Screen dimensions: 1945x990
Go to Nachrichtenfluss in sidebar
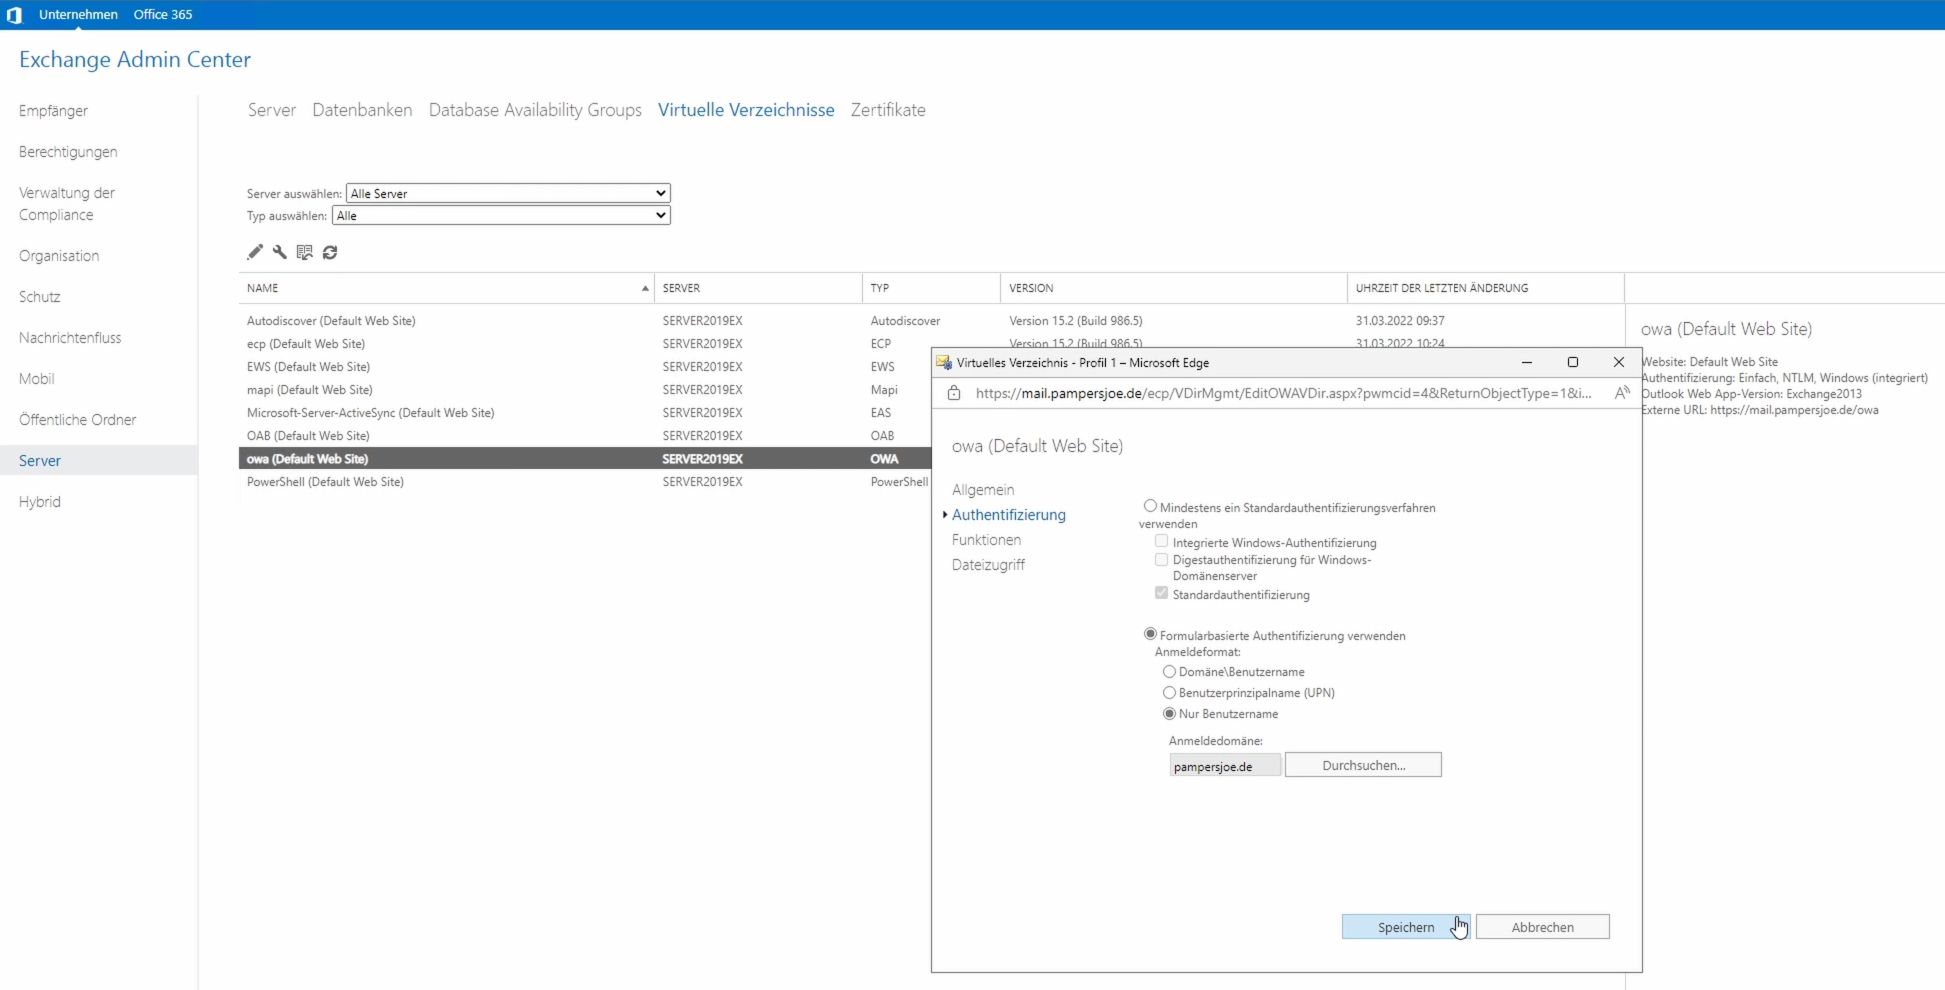[x=70, y=338]
